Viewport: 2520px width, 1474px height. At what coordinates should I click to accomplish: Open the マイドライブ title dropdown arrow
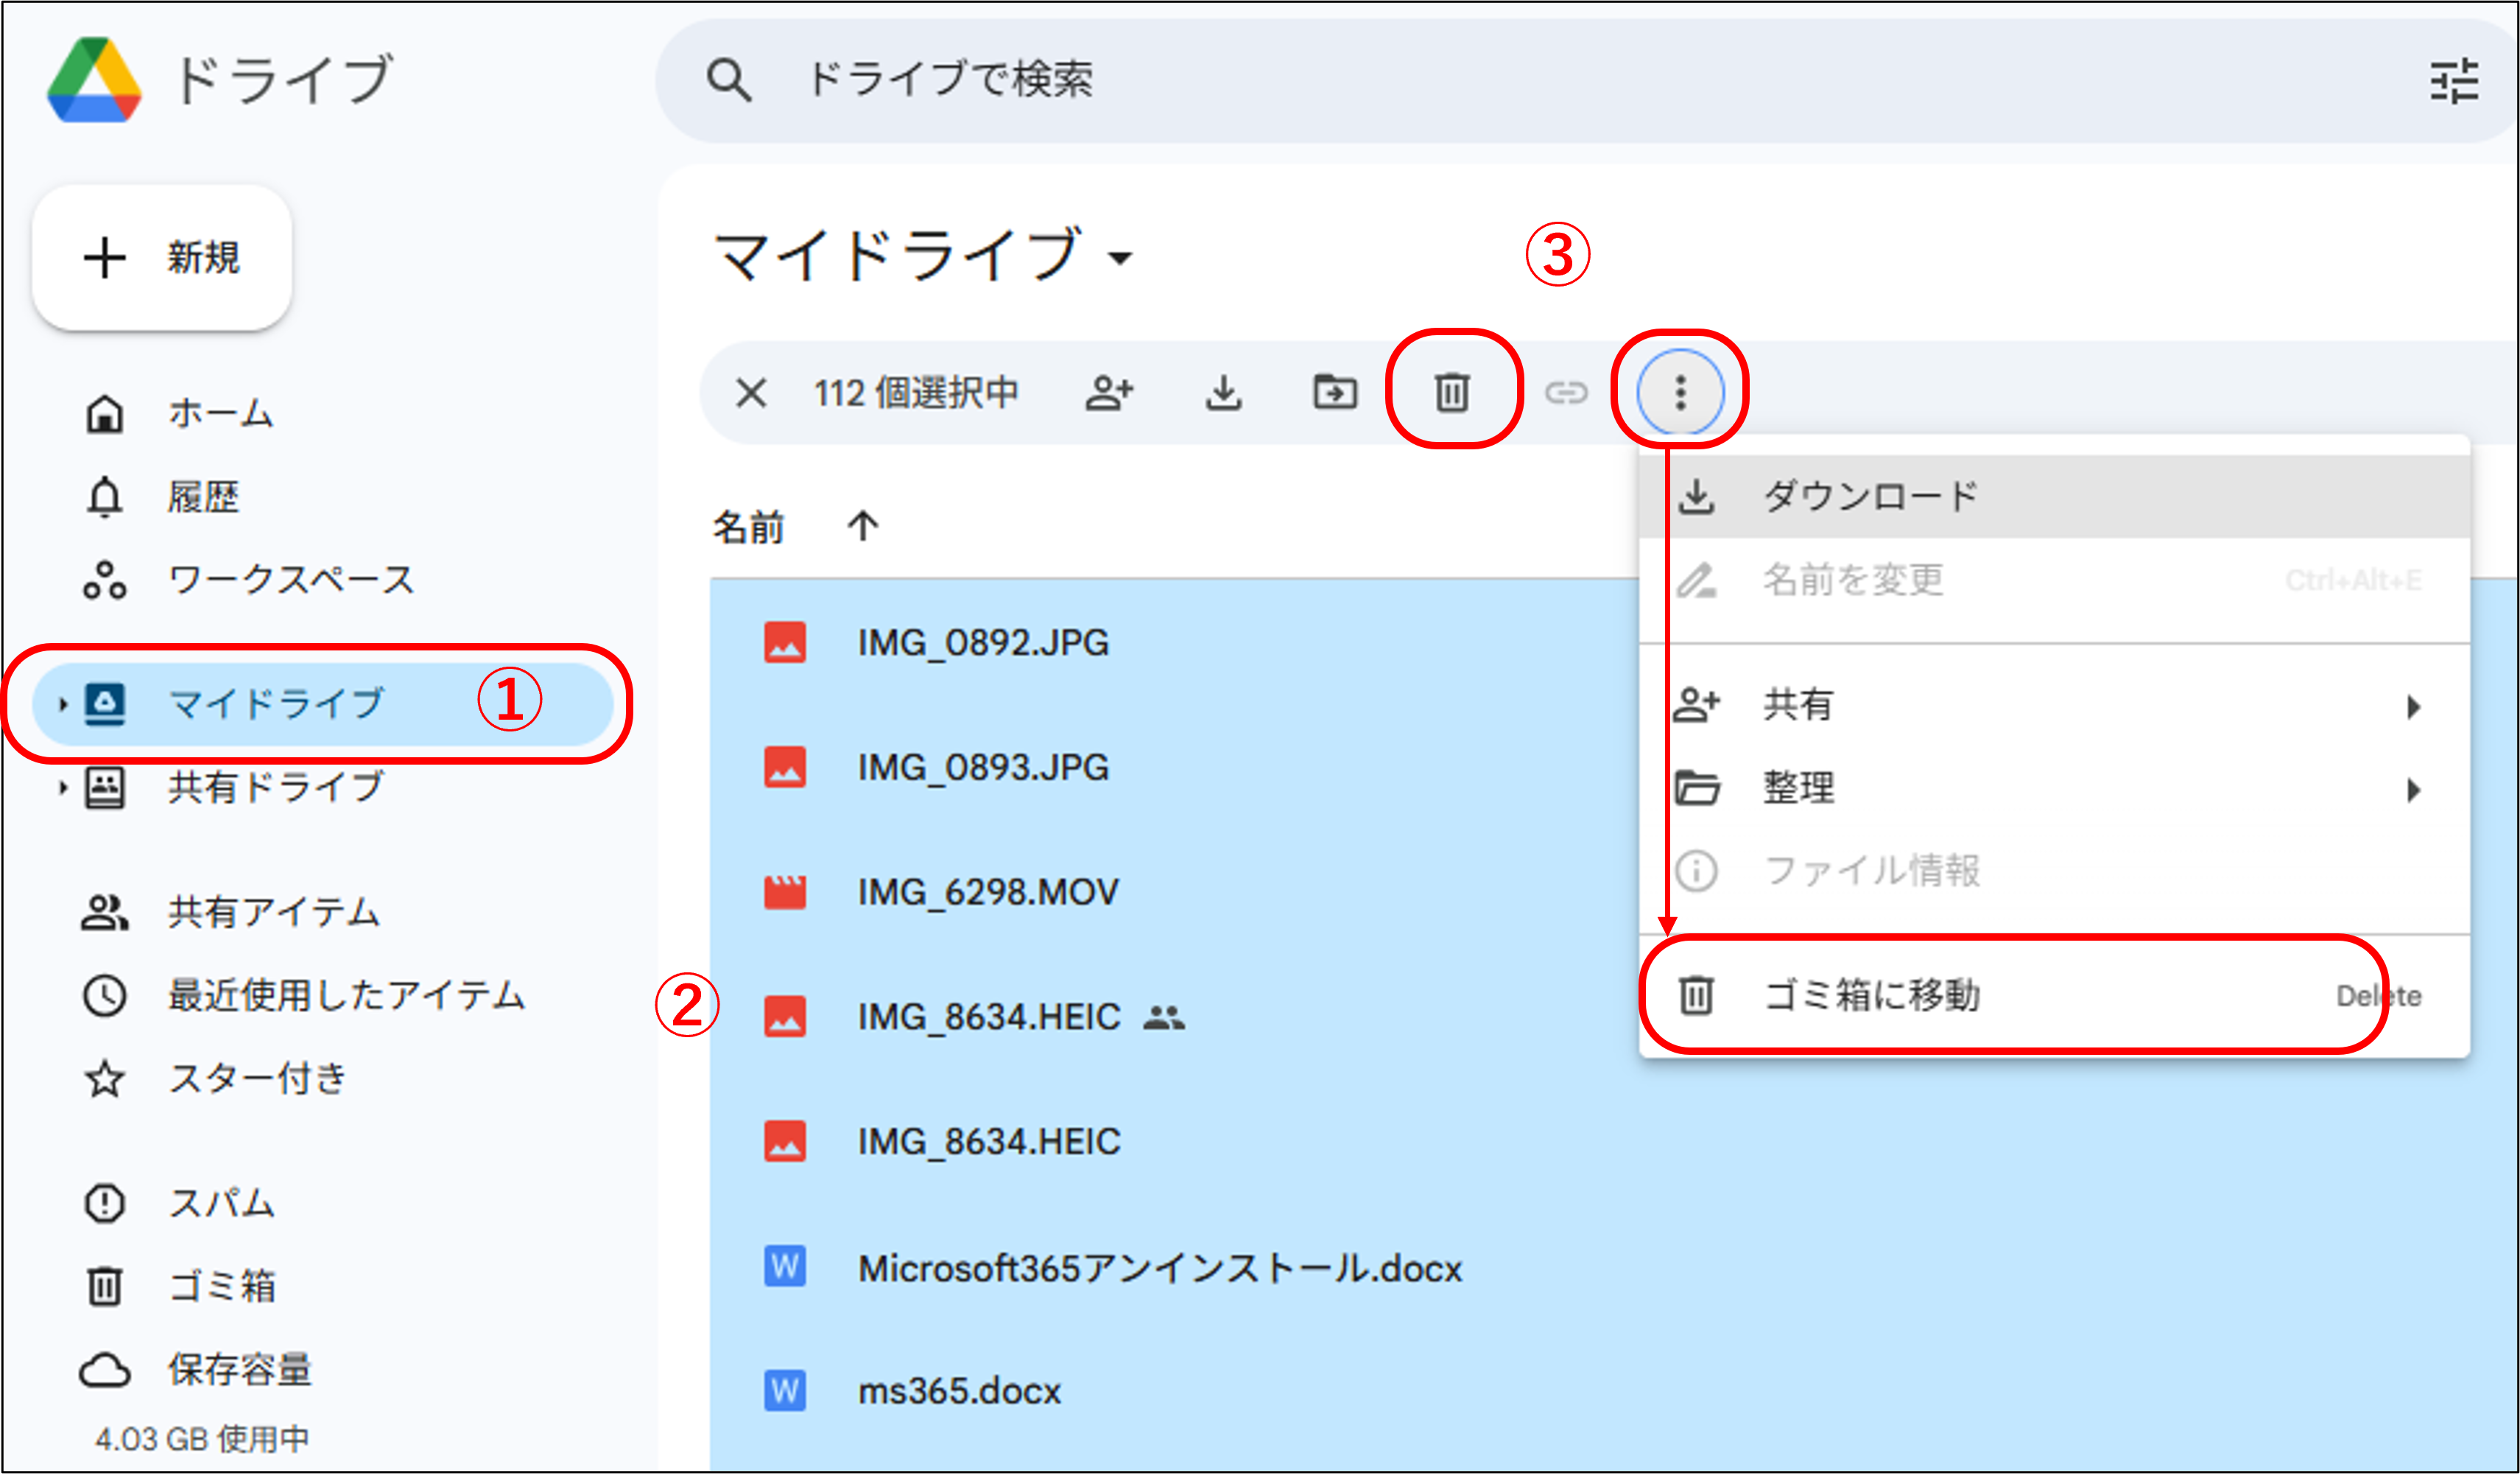[1121, 258]
